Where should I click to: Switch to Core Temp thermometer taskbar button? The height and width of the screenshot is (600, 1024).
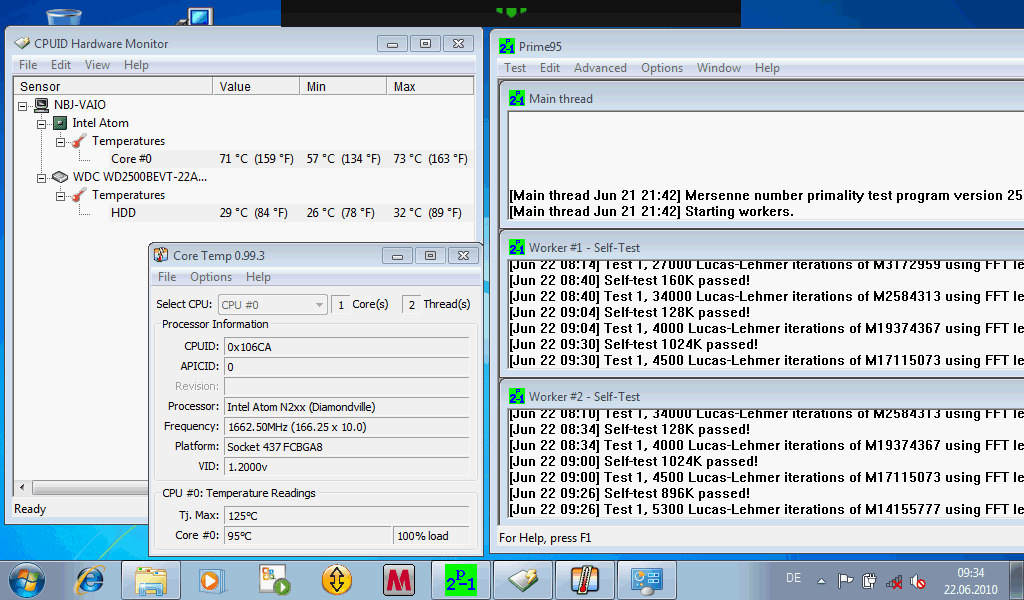click(x=584, y=580)
